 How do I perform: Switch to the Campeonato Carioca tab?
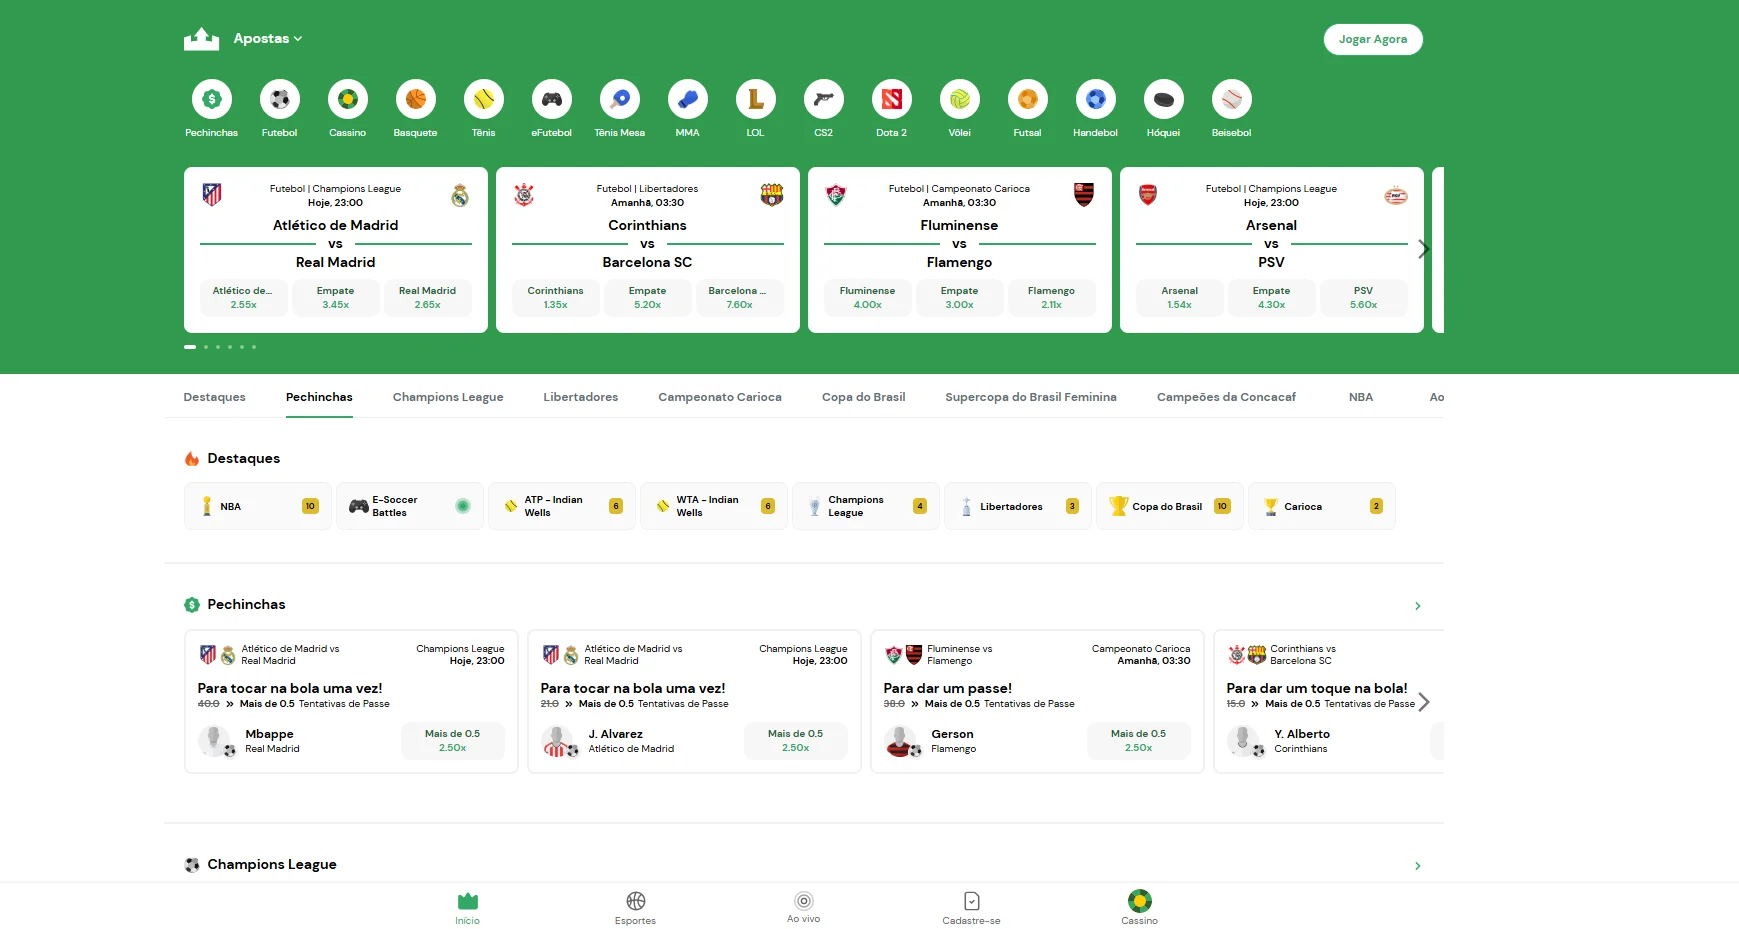720,397
